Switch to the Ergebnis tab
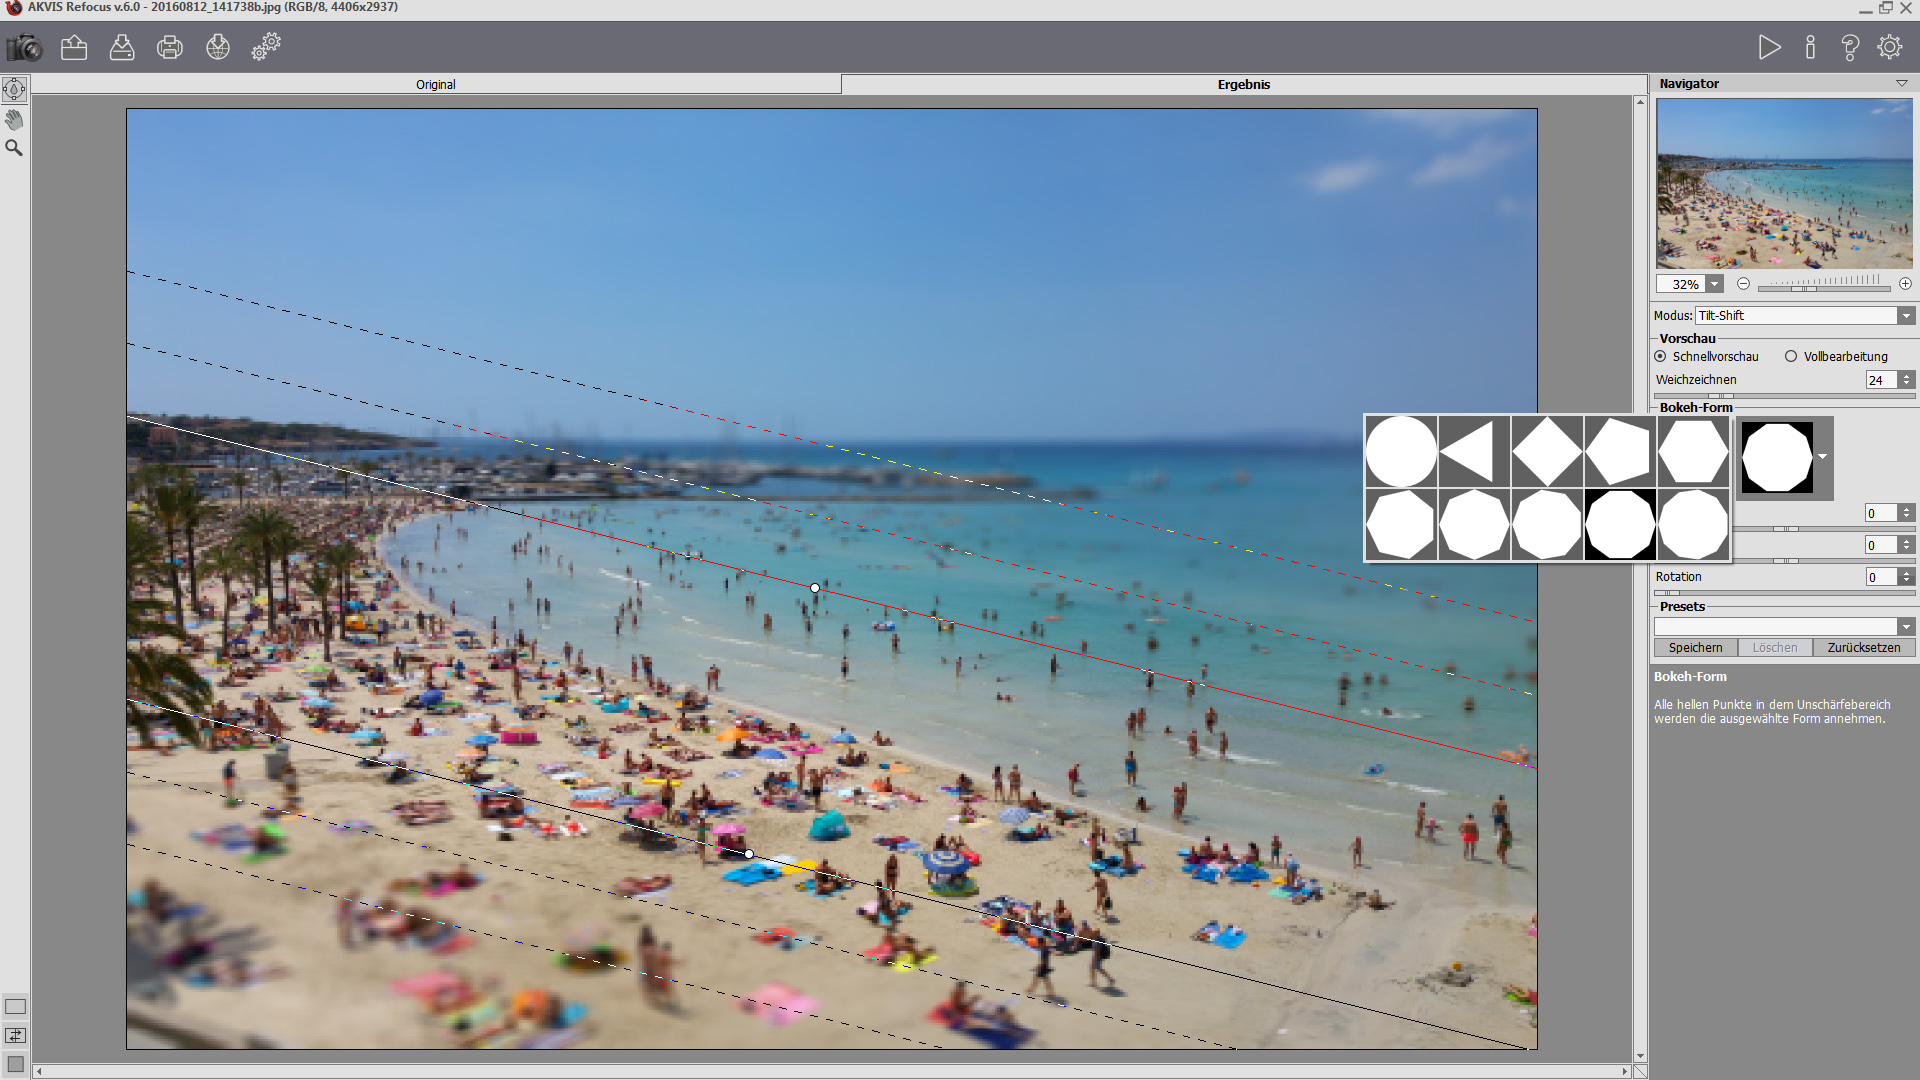1920x1080 pixels. point(1243,84)
